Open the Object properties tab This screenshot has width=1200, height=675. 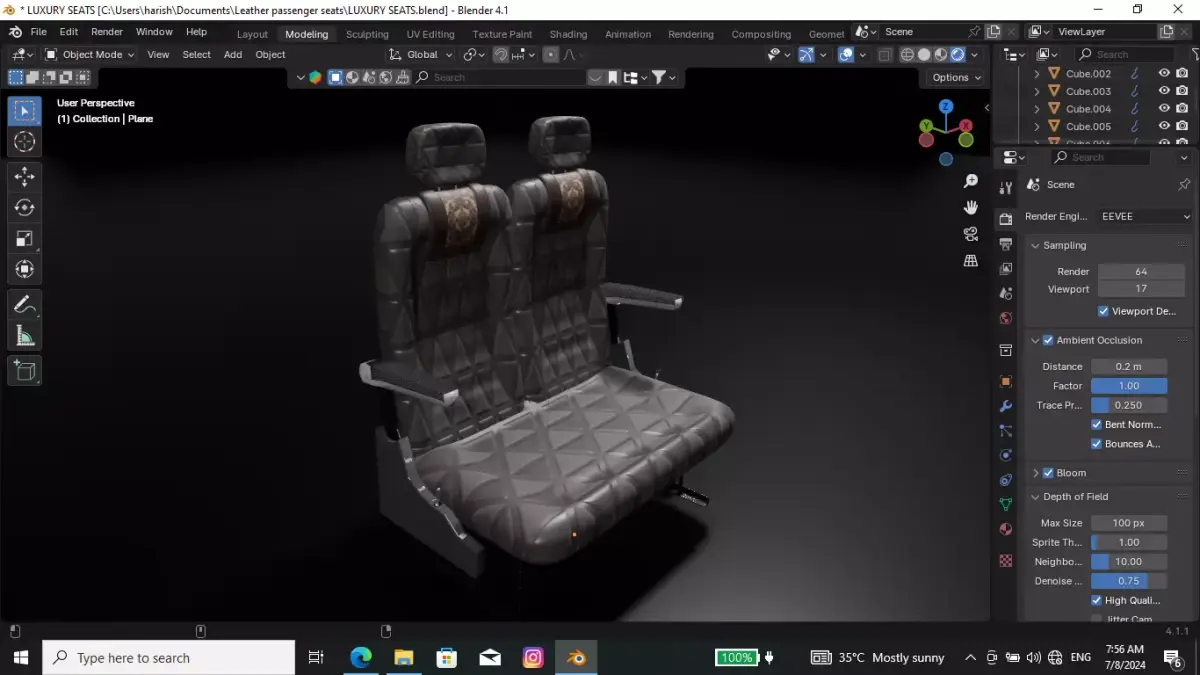pyautogui.click(x=1006, y=381)
